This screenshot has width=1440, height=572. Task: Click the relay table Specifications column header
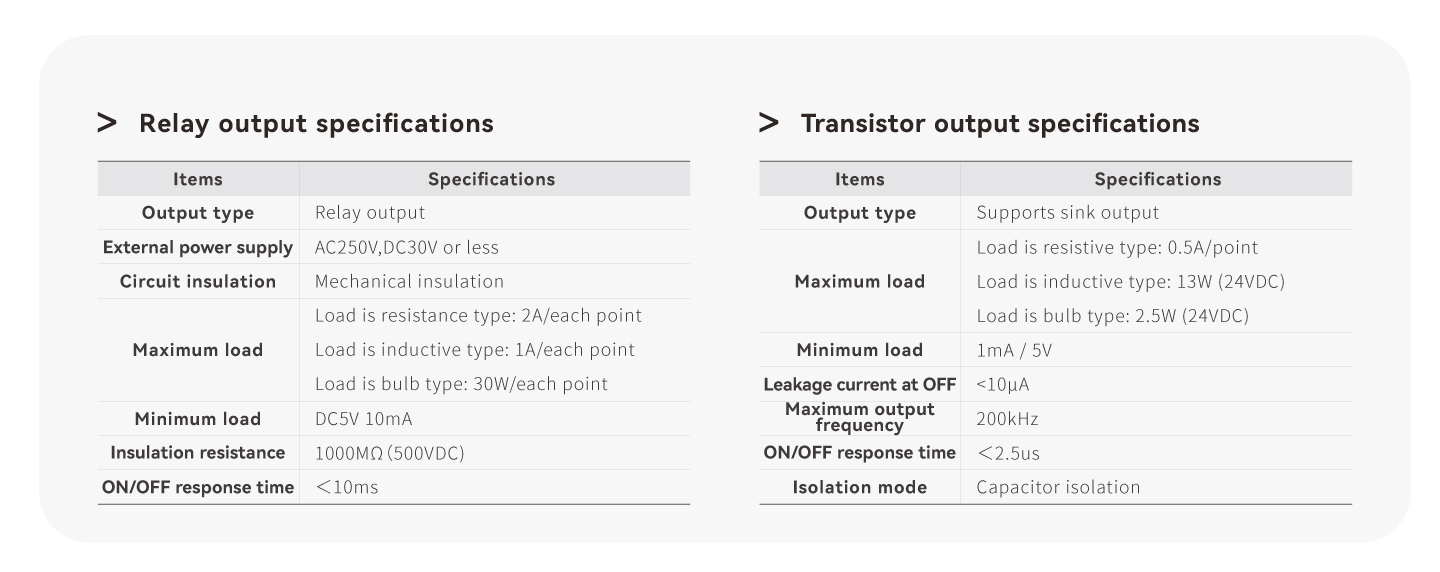pyautogui.click(x=492, y=180)
